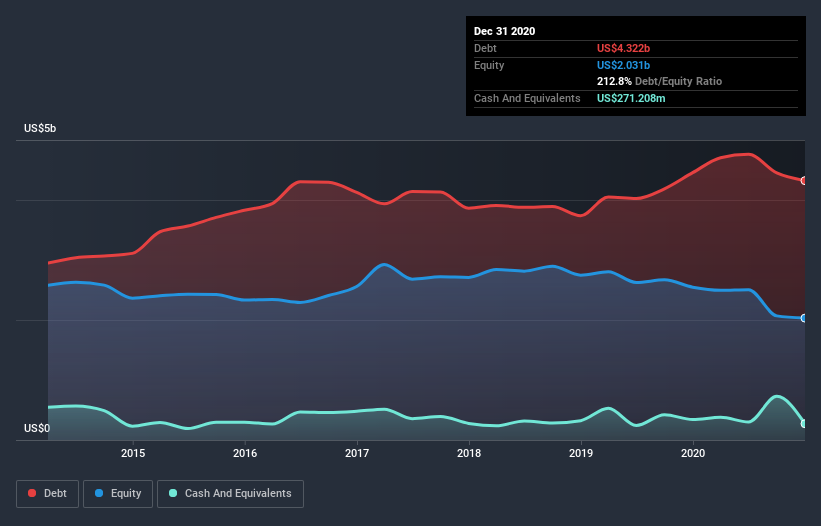
Task: Click the US$5b axis label
Action: coord(40,128)
